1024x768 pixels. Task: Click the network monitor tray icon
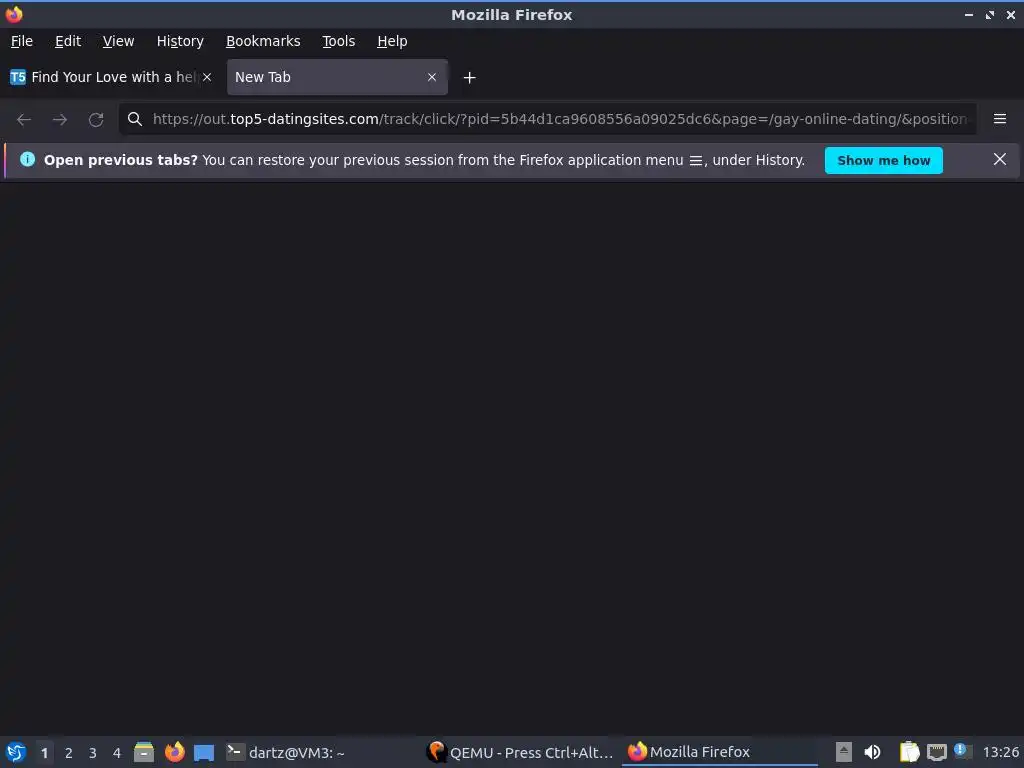point(936,752)
